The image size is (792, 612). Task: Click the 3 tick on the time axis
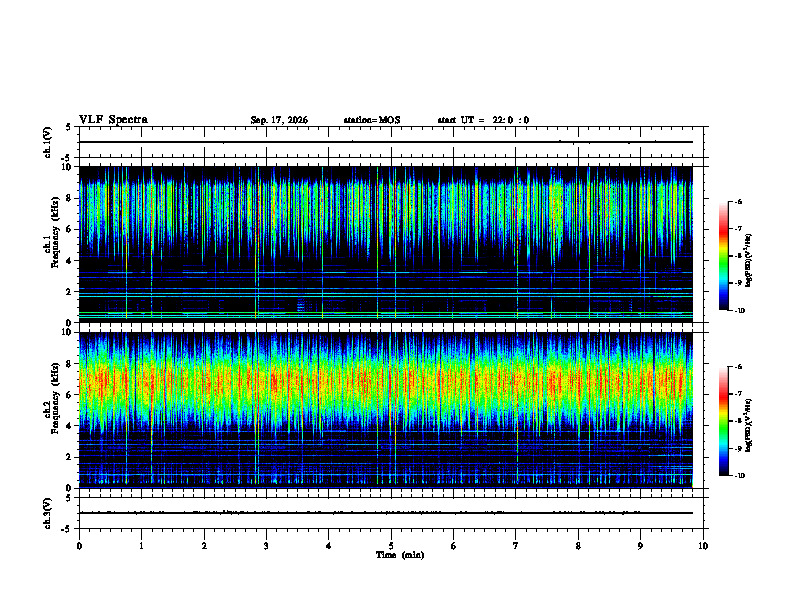266,546
